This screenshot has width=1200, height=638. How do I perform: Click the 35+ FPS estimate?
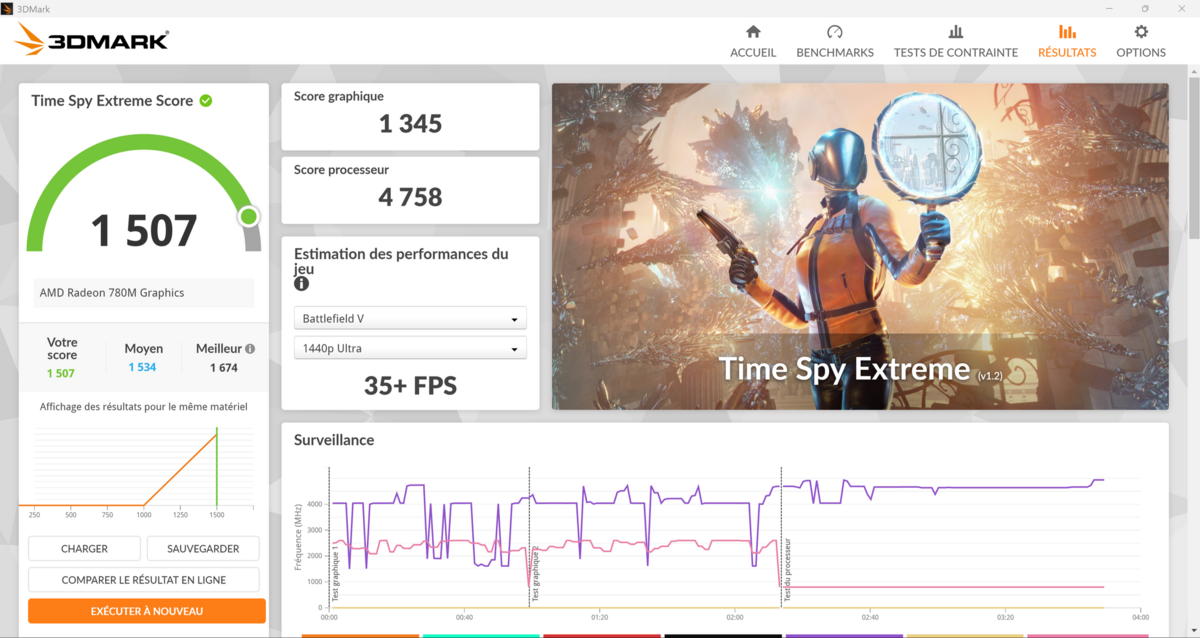(410, 385)
